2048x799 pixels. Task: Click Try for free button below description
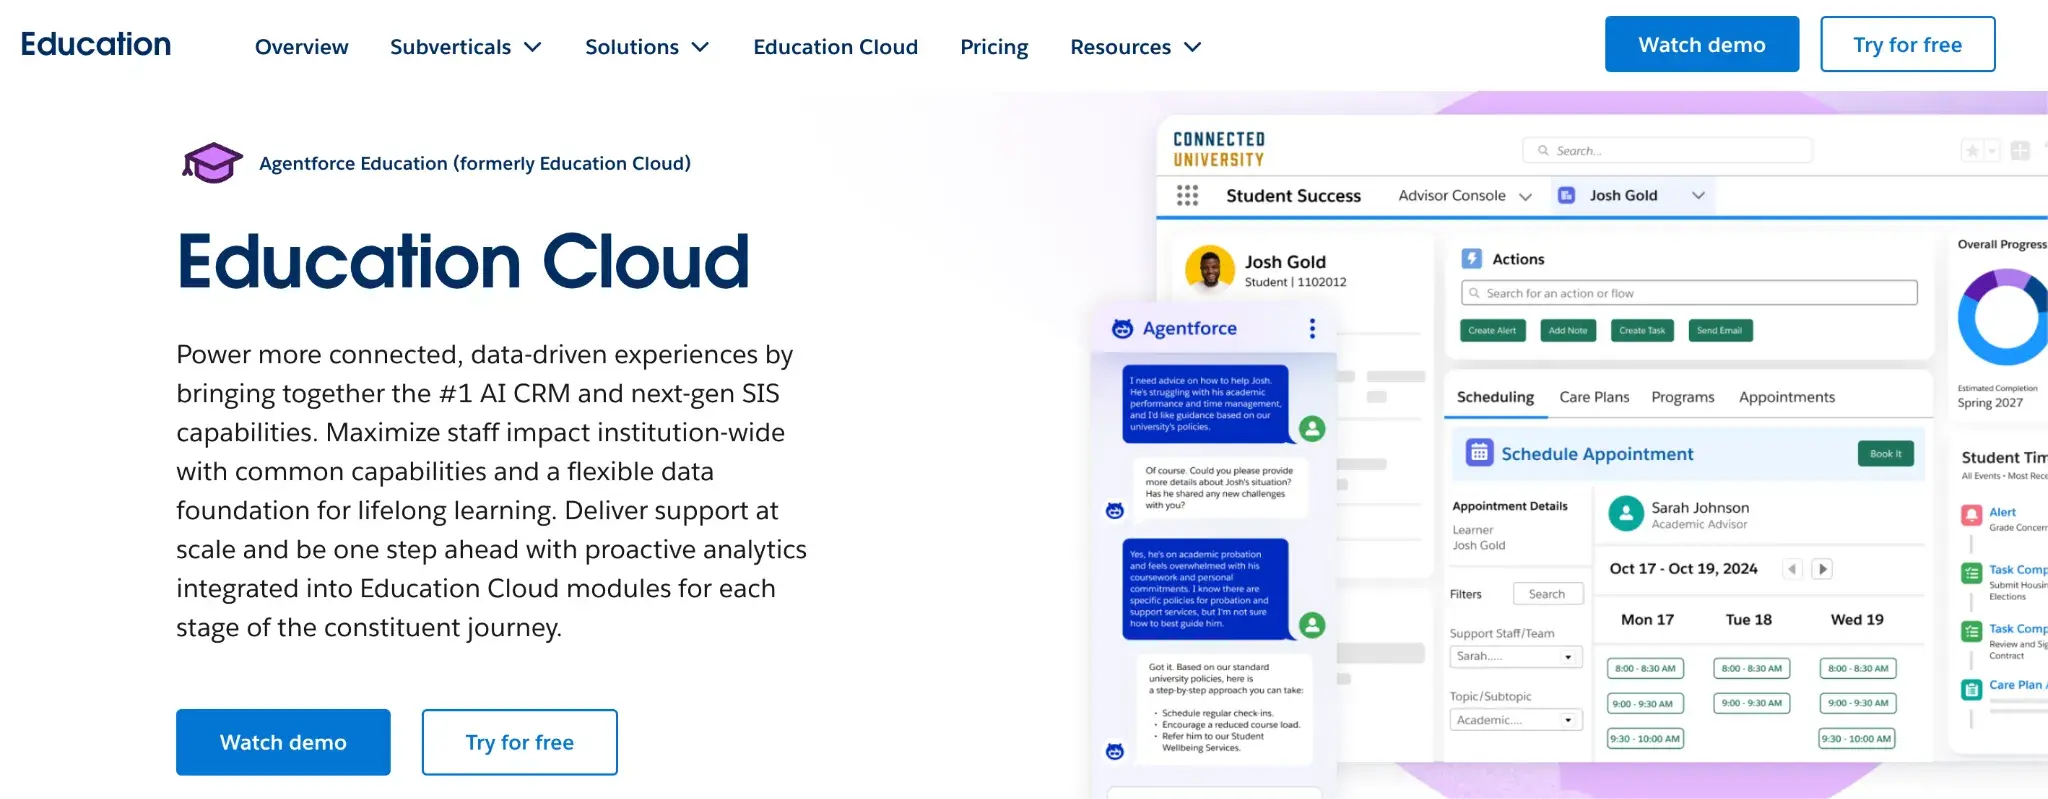point(519,742)
